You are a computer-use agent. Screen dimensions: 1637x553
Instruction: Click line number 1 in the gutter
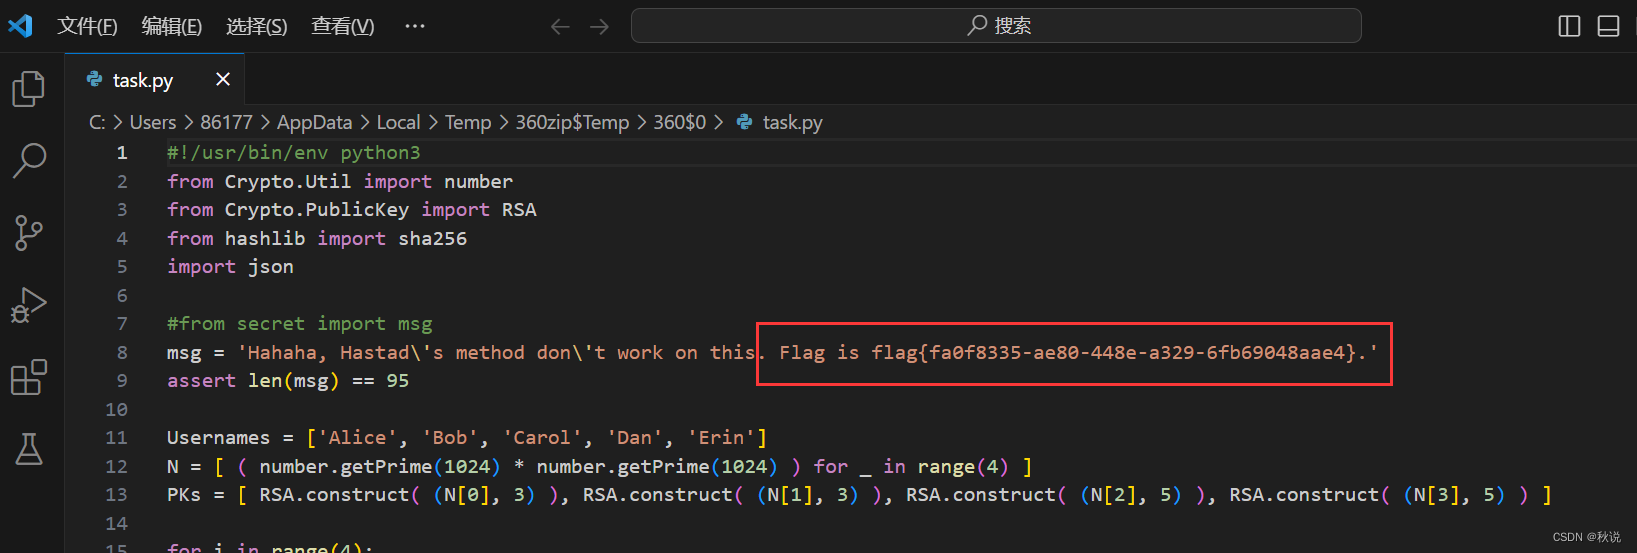point(122,153)
